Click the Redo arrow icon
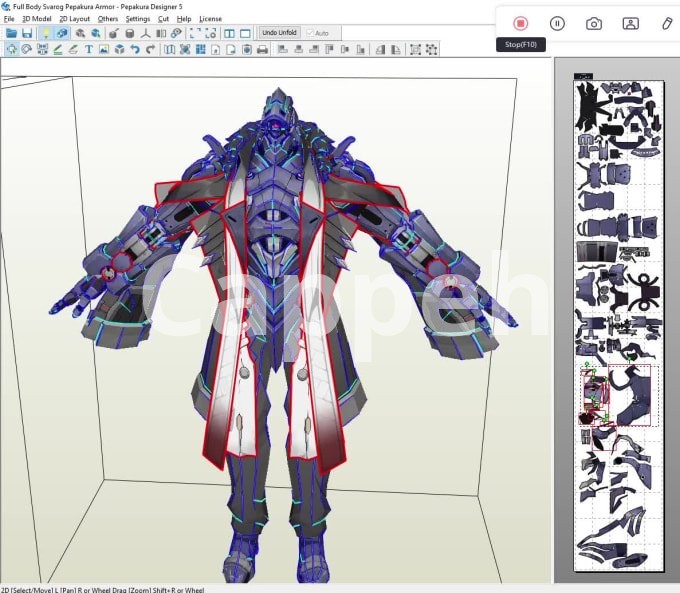The image size is (680, 593). coord(149,49)
